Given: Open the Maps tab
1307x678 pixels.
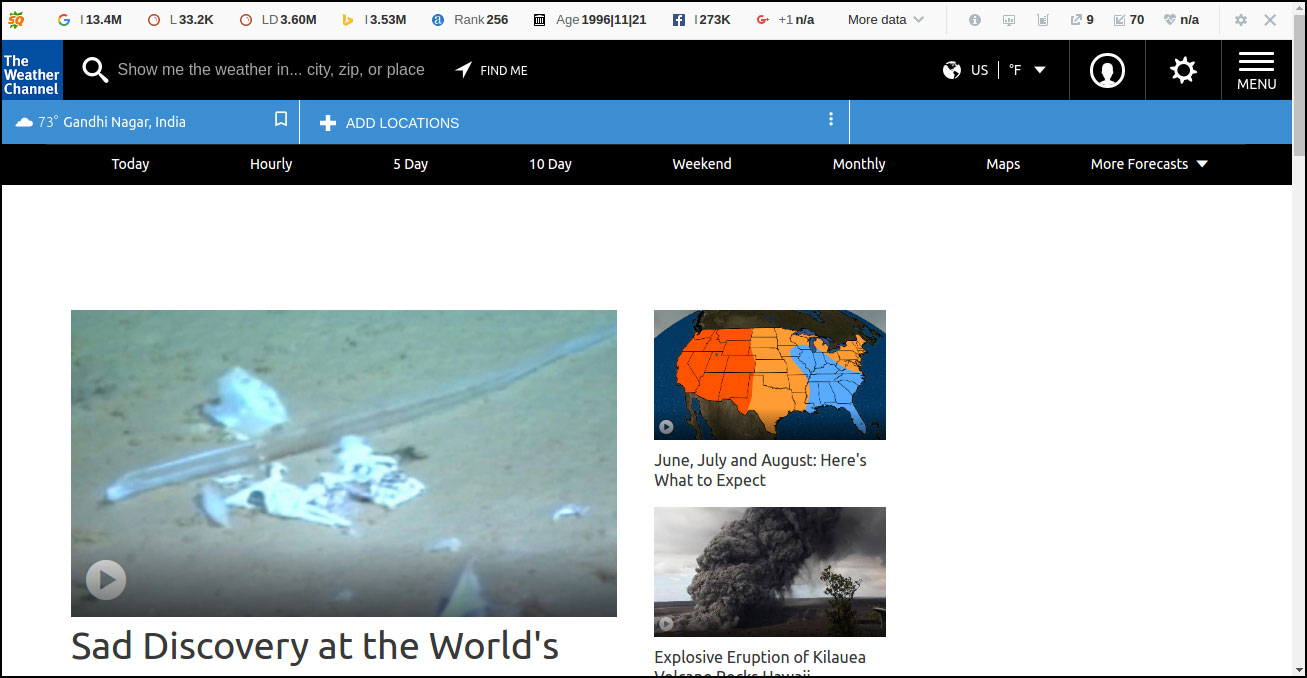Looking at the screenshot, I should tap(1003, 164).
